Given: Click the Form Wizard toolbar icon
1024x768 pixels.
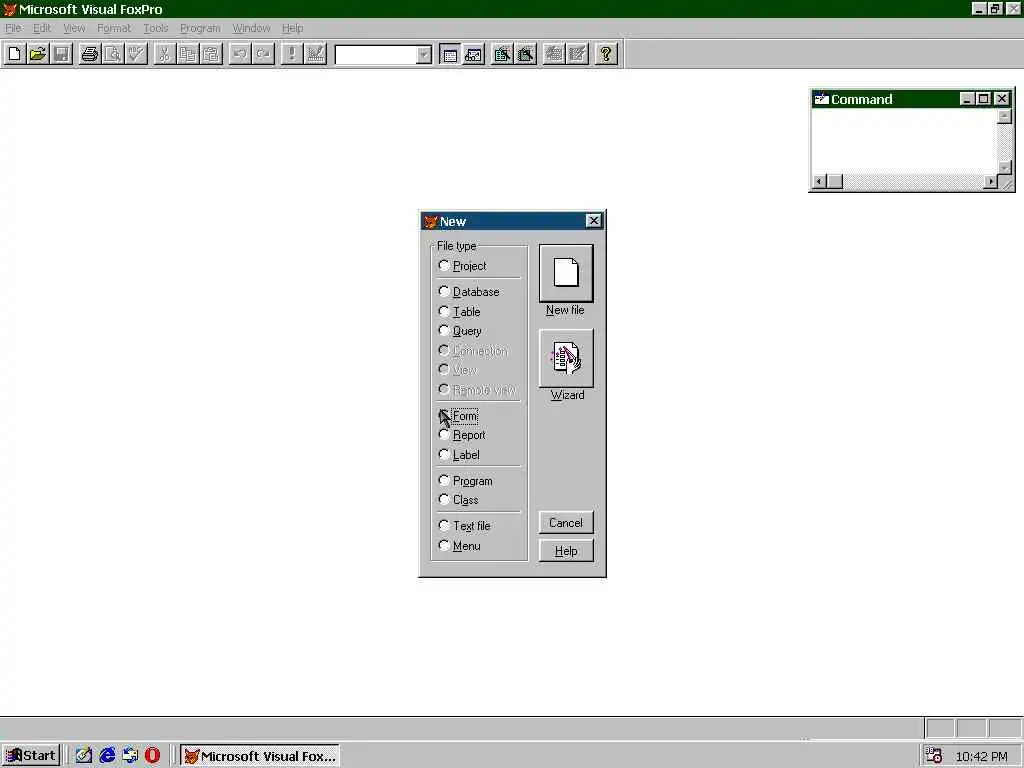Looking at the screenshot, I should [502, 54].
